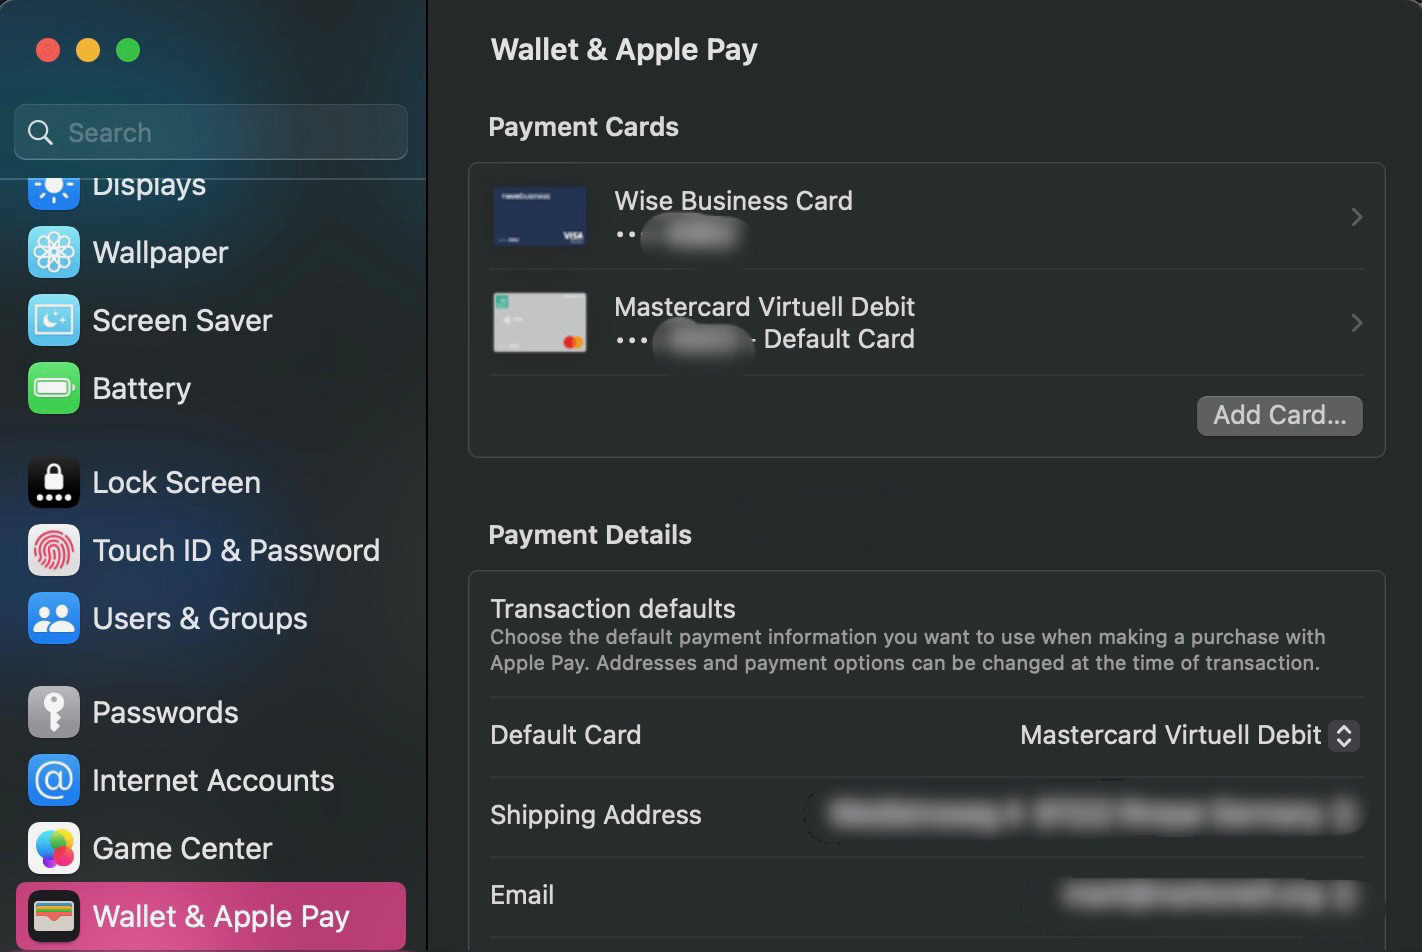Go to Displays in sidebar
The width and height of the screenshot is (1422, 952).
coord(148,188)
